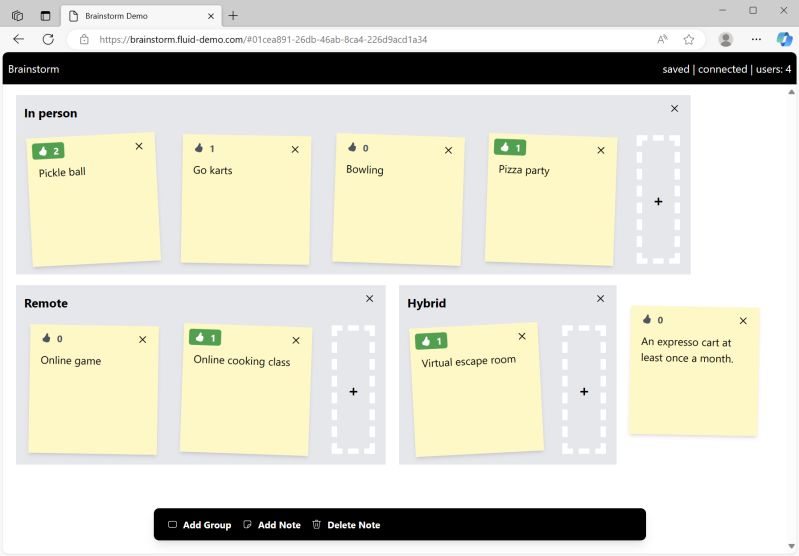Edit the Hybrid group title
Screen dimensions: 799x556
click(x=427, y=303)
